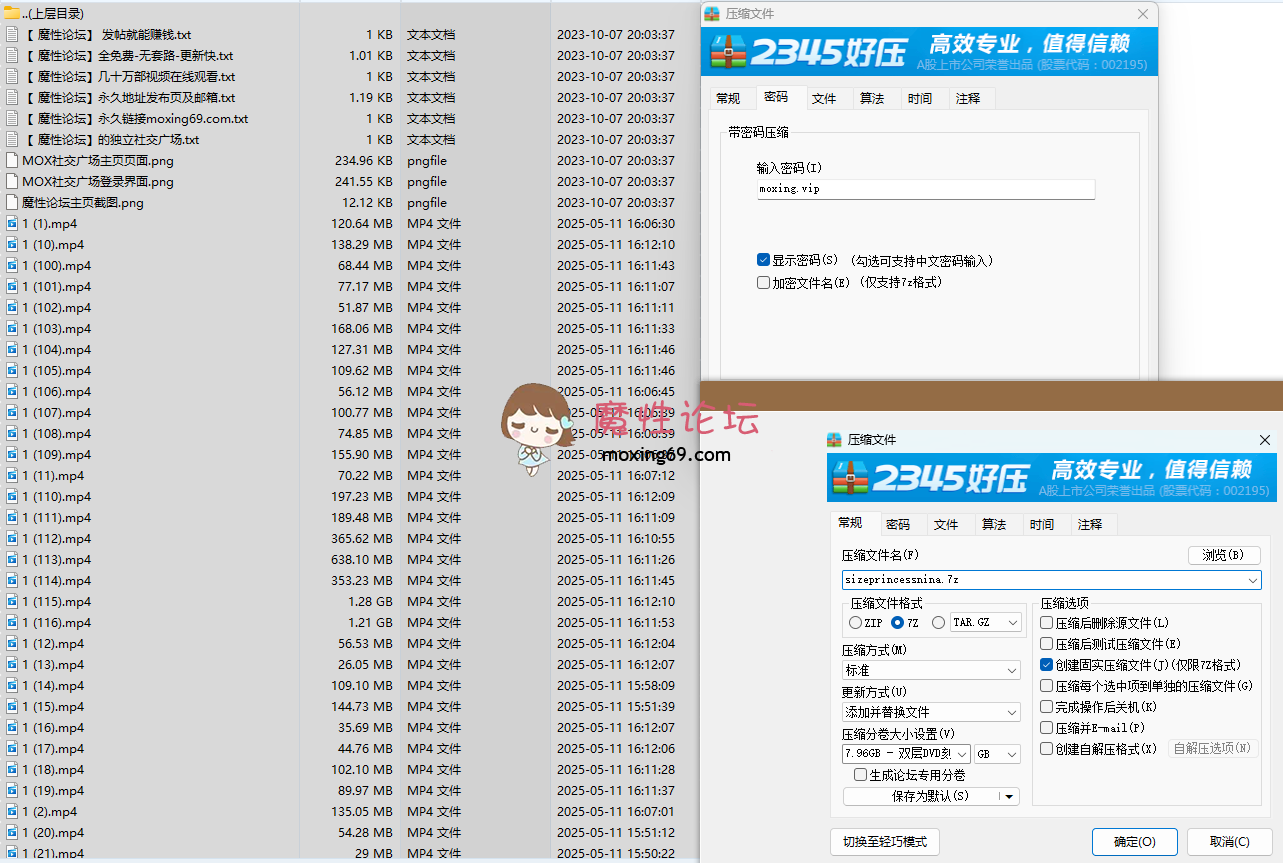
Task: Click the parent directory folder icon
Action: click(x=12, y=13)
